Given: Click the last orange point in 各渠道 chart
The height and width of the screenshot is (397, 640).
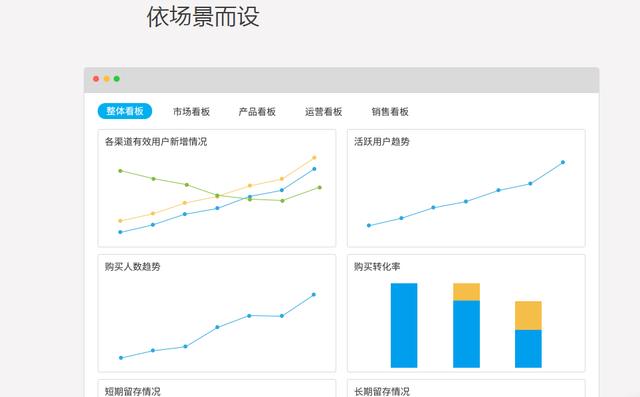Looking at the screenshot, I should pos(314,157).
